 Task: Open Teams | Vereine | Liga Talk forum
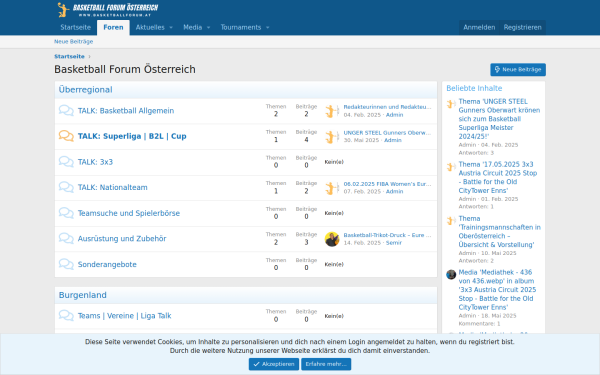click(124, 316)
